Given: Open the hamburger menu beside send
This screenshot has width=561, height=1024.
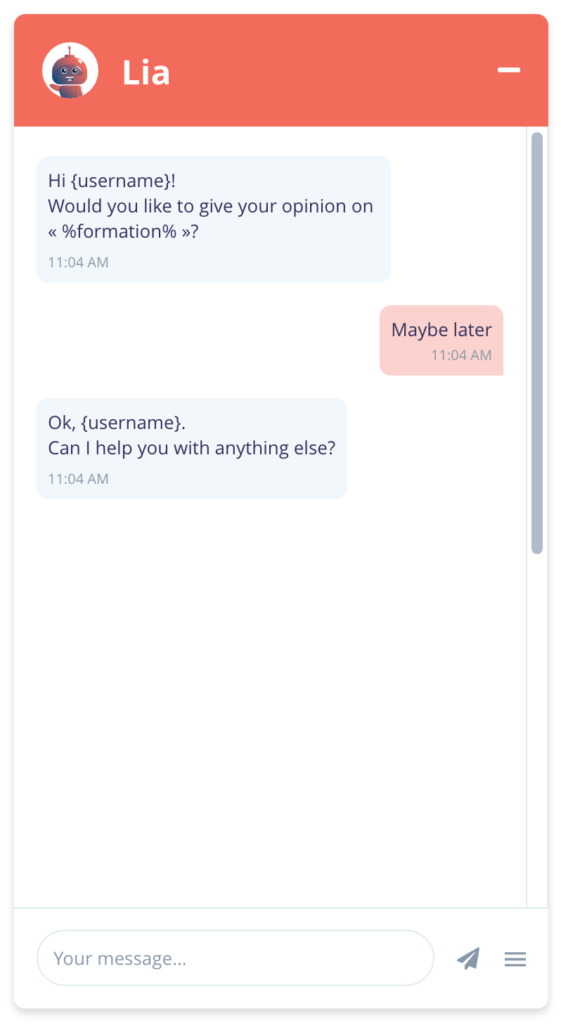Looking at the screenshot, I should [x=515, y=959].
